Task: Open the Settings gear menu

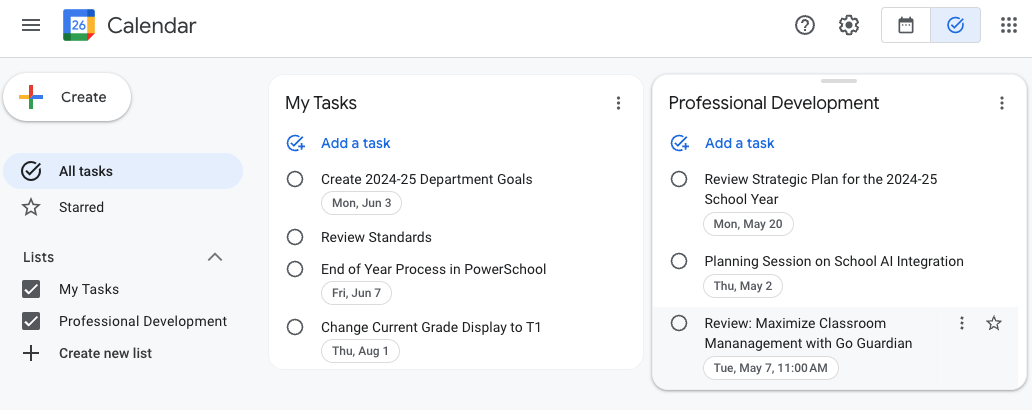Action: [849, 26]
